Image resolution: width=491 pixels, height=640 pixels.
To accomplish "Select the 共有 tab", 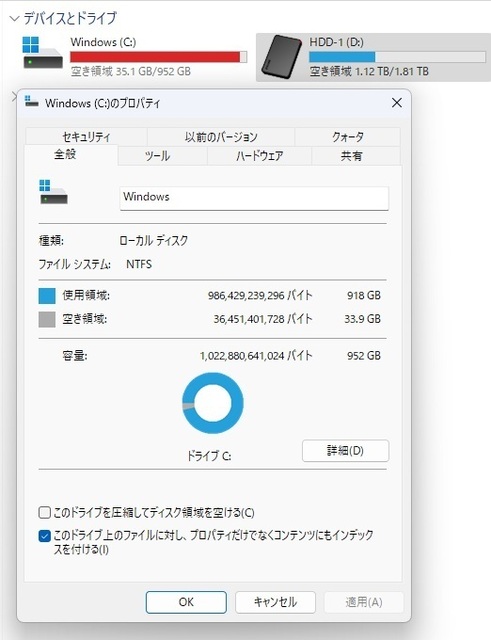I will pos(351,156).
